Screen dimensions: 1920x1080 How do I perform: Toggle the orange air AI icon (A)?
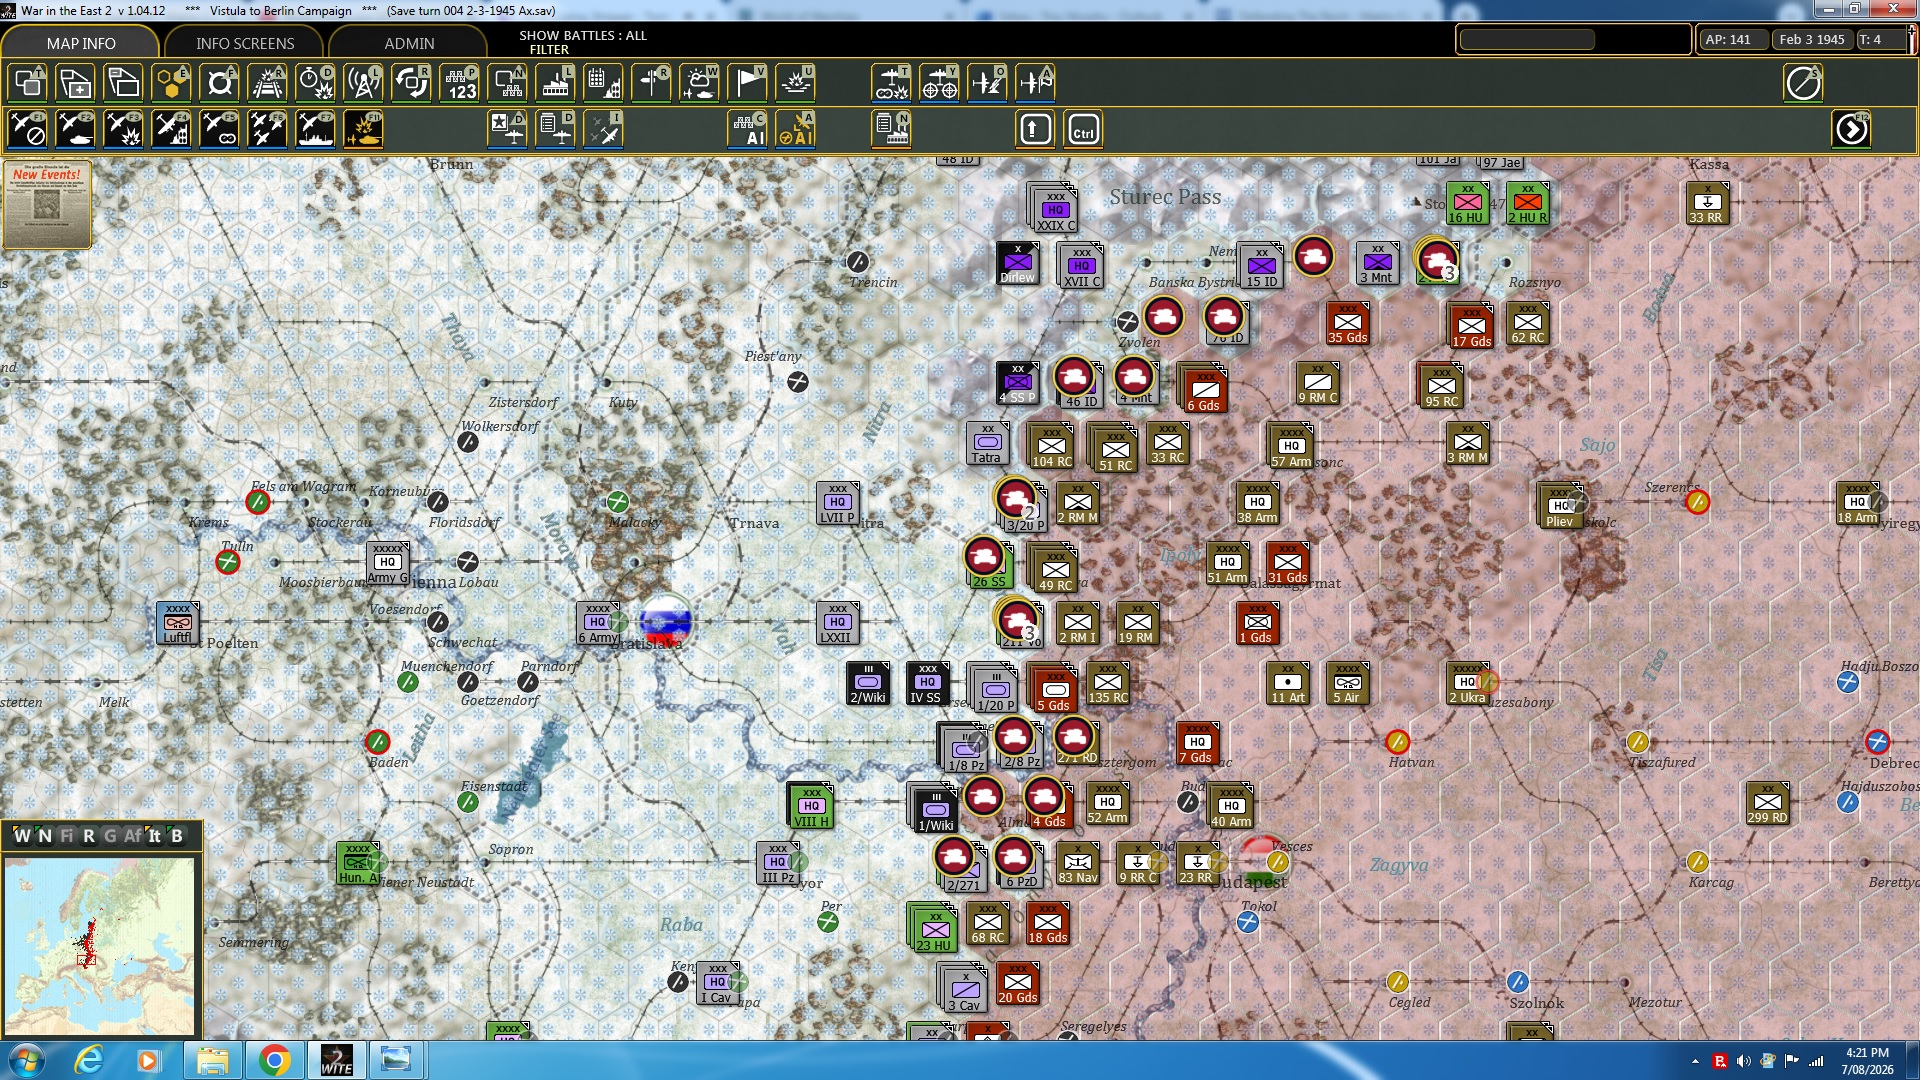(x=795, y=129)
